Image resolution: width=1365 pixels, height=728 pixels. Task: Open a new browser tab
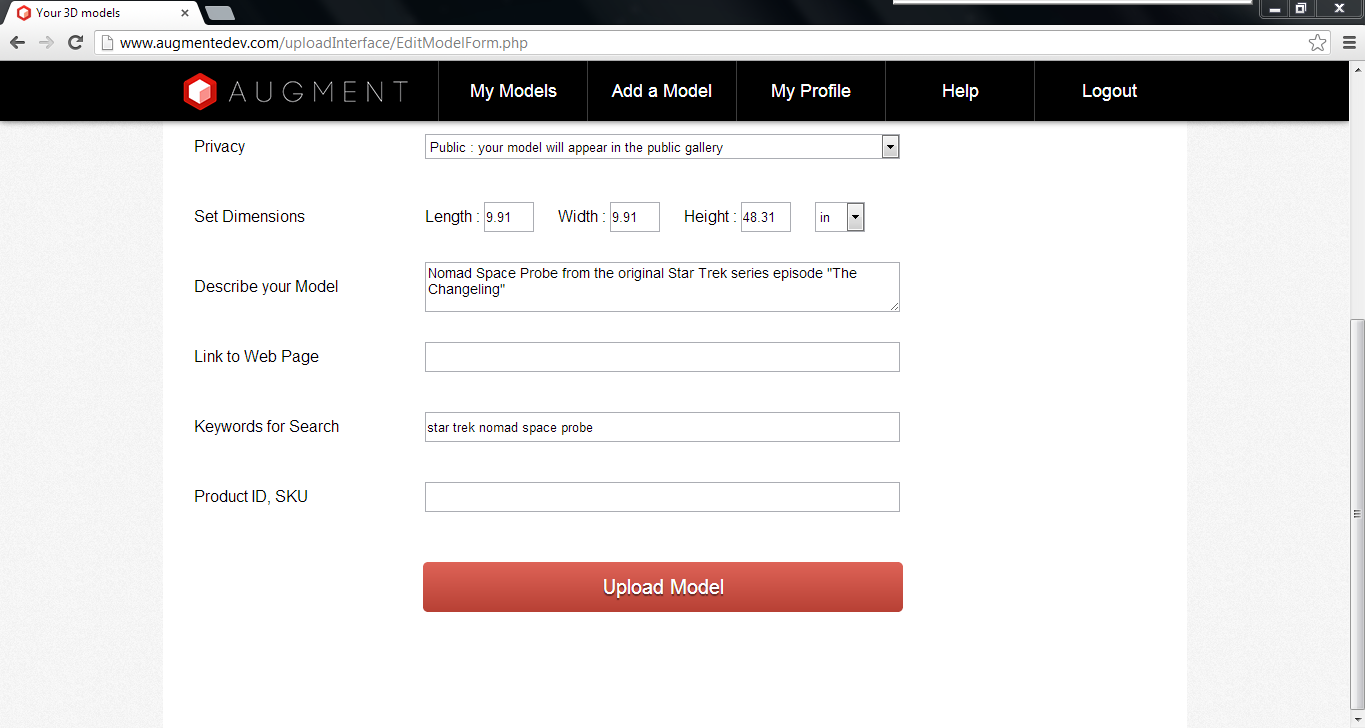219,14
